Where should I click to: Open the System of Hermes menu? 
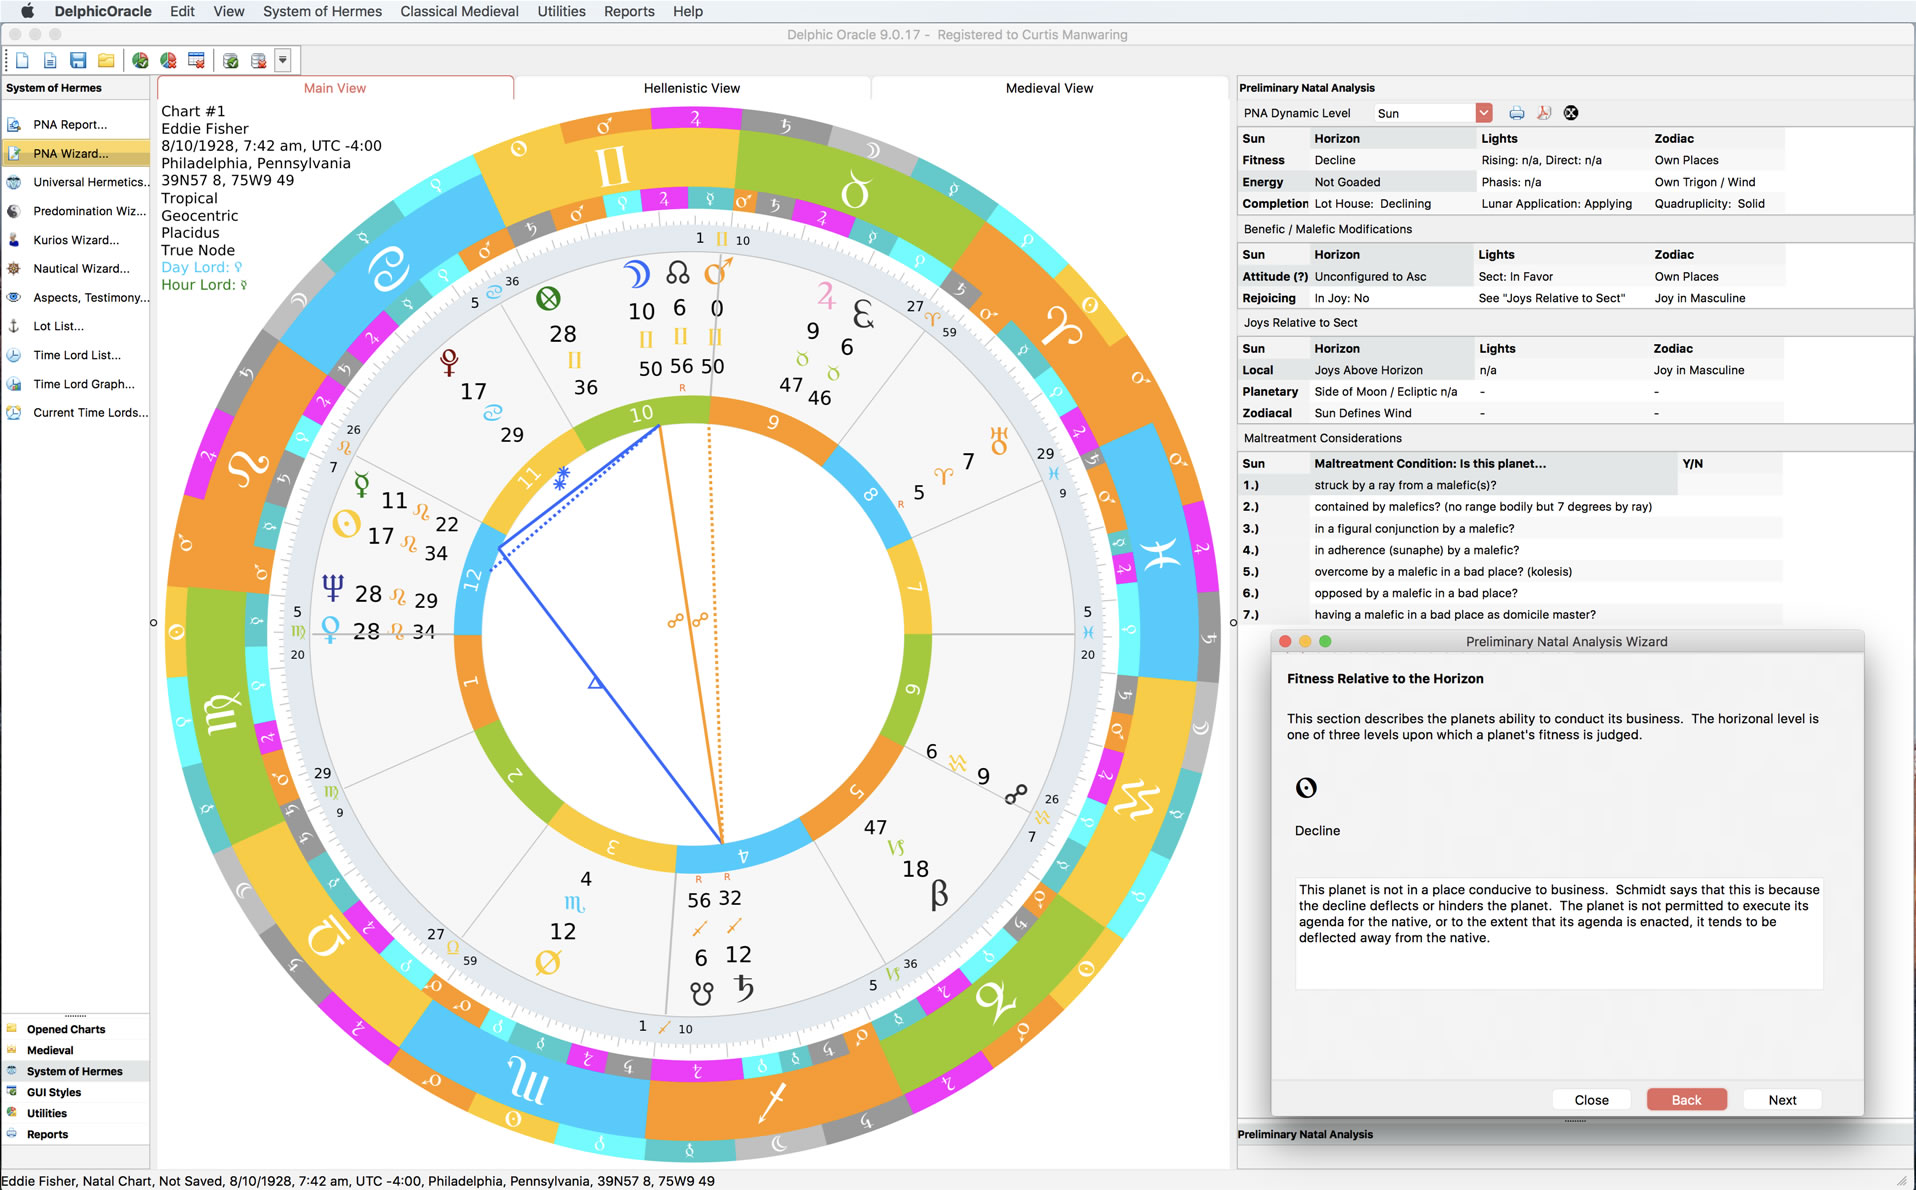(x=322, y=11)
